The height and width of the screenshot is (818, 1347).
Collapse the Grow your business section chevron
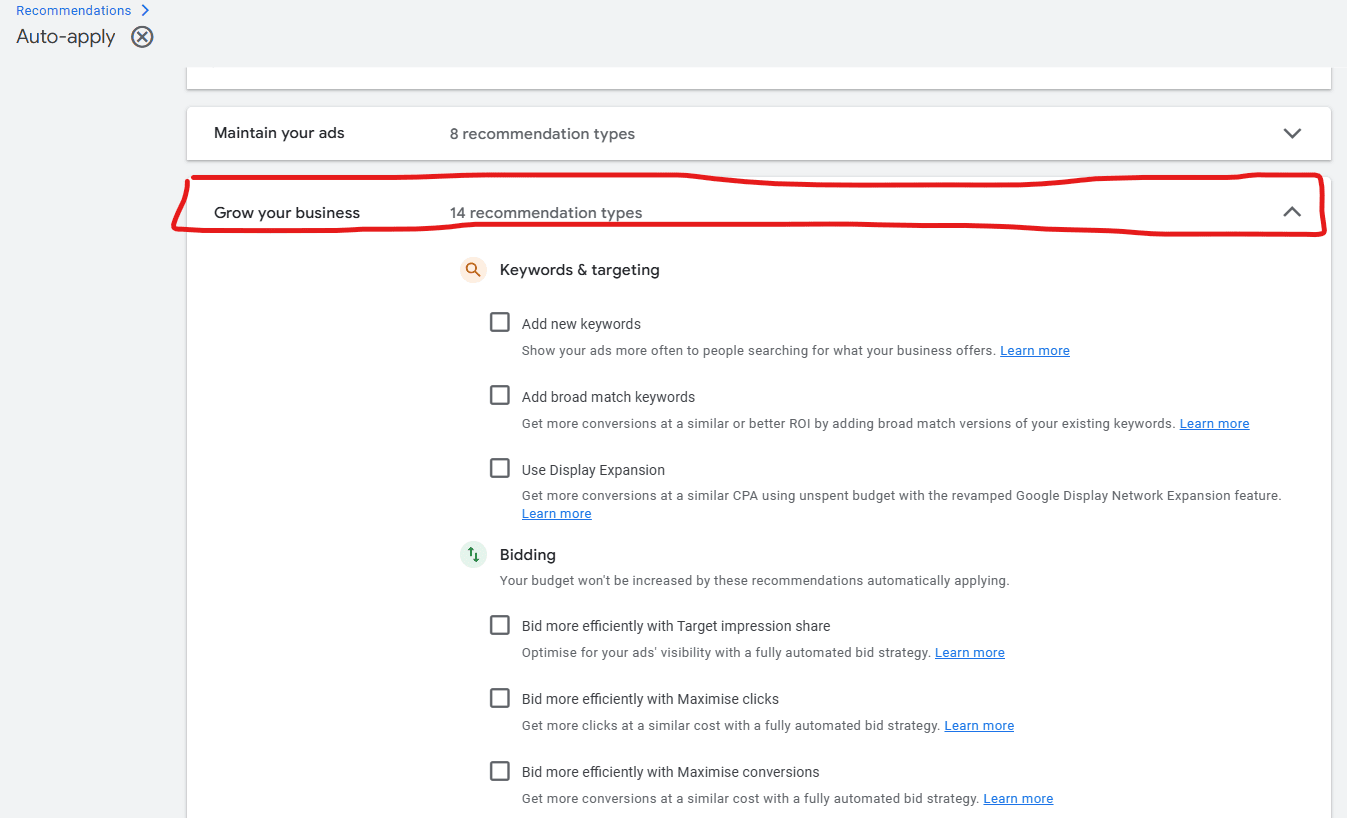click(x=1292, y=212)
